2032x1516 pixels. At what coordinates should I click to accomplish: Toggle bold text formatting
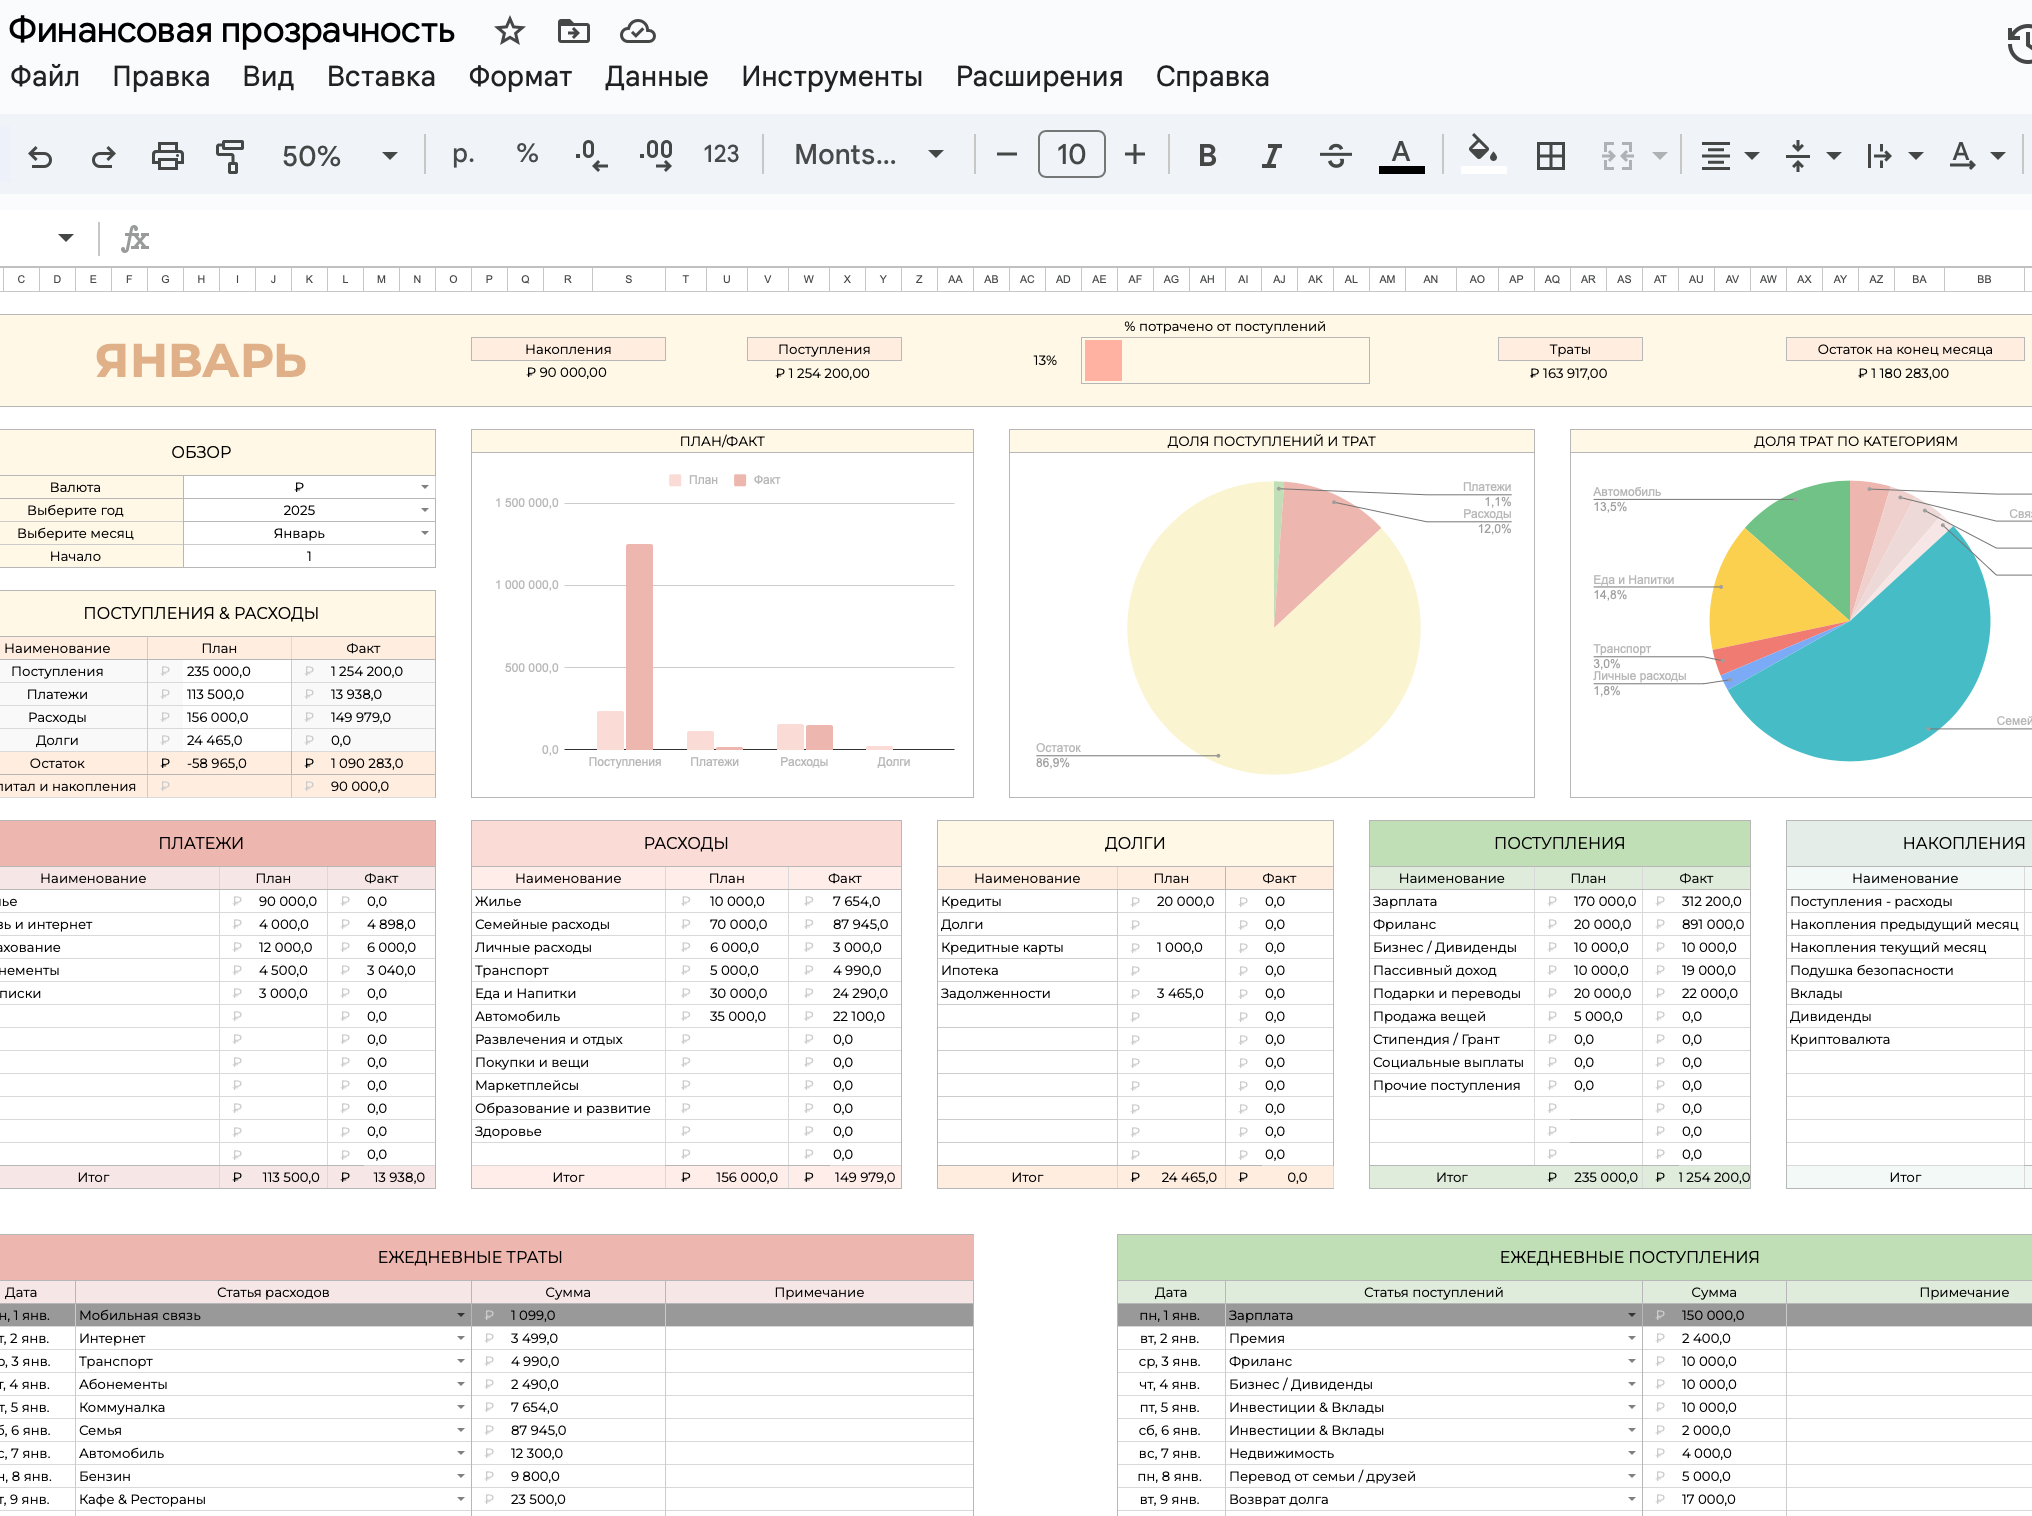pyautogui.click(x=1207, y=155)
